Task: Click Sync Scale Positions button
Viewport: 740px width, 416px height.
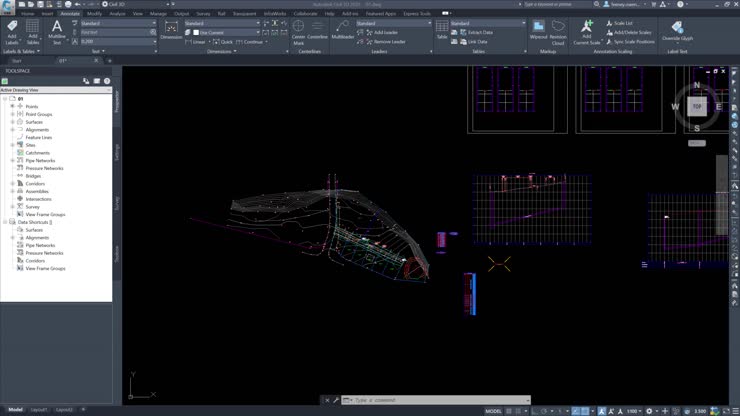Action: (x=631, y=42)
